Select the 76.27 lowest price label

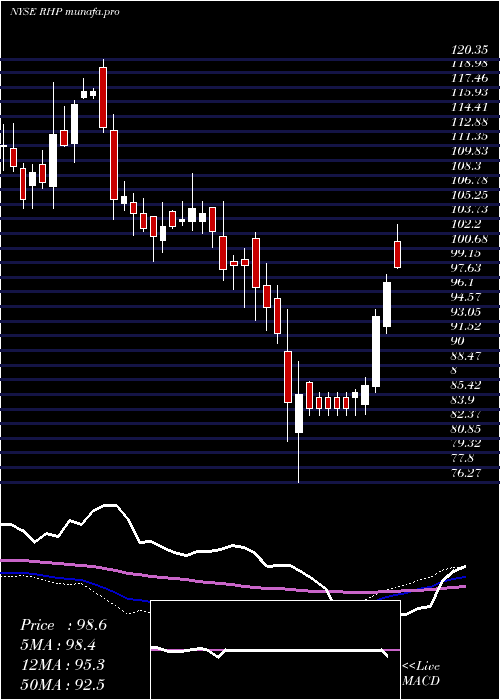[467, 472]
